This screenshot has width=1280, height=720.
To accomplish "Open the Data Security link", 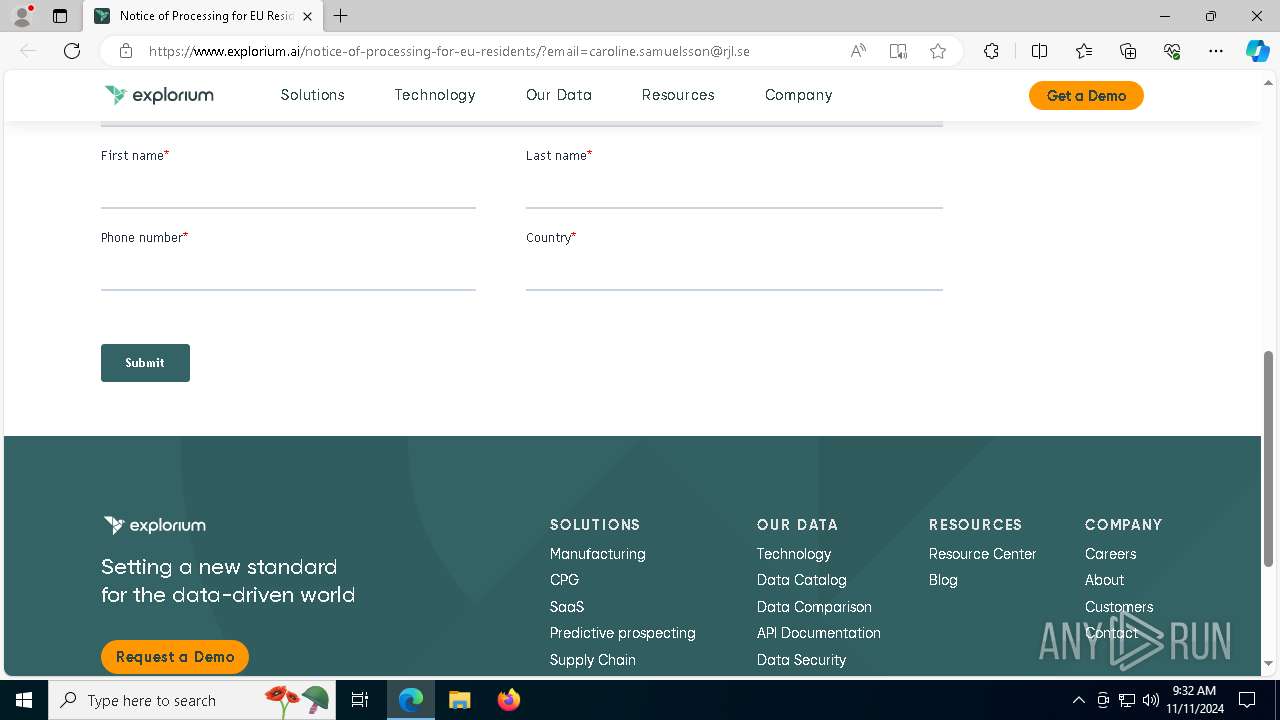I will pos(801,660).
